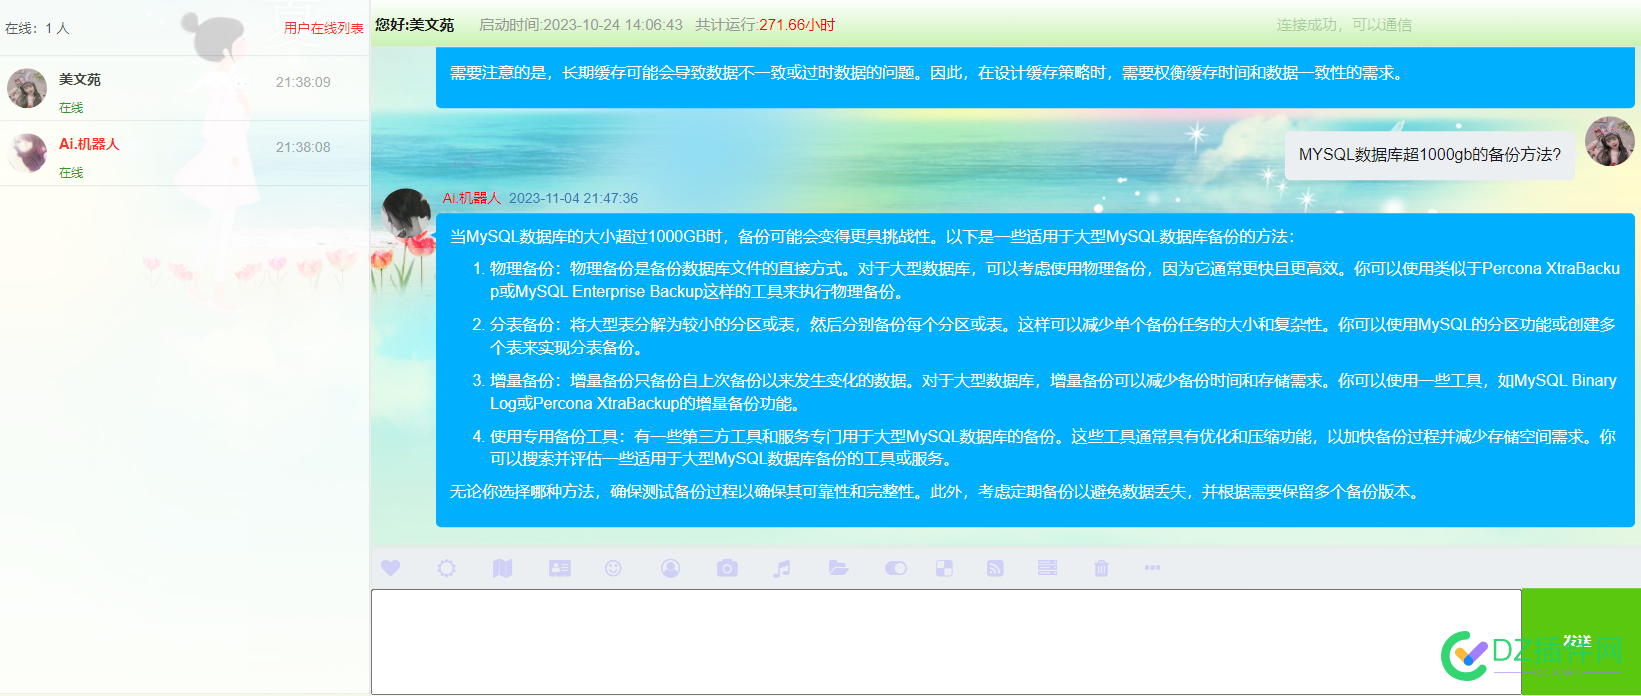Click the 使用专用备份工具 list item
The image size is (1641, 696).
tap(1046, 448)
